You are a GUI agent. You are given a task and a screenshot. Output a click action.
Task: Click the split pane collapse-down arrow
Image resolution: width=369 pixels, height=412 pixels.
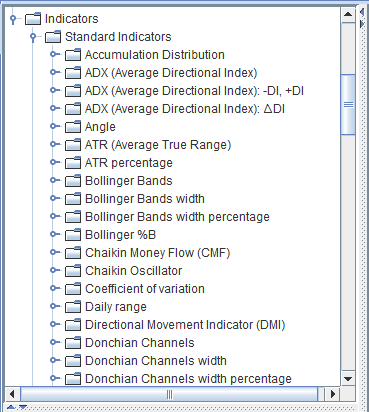[23, 407]
